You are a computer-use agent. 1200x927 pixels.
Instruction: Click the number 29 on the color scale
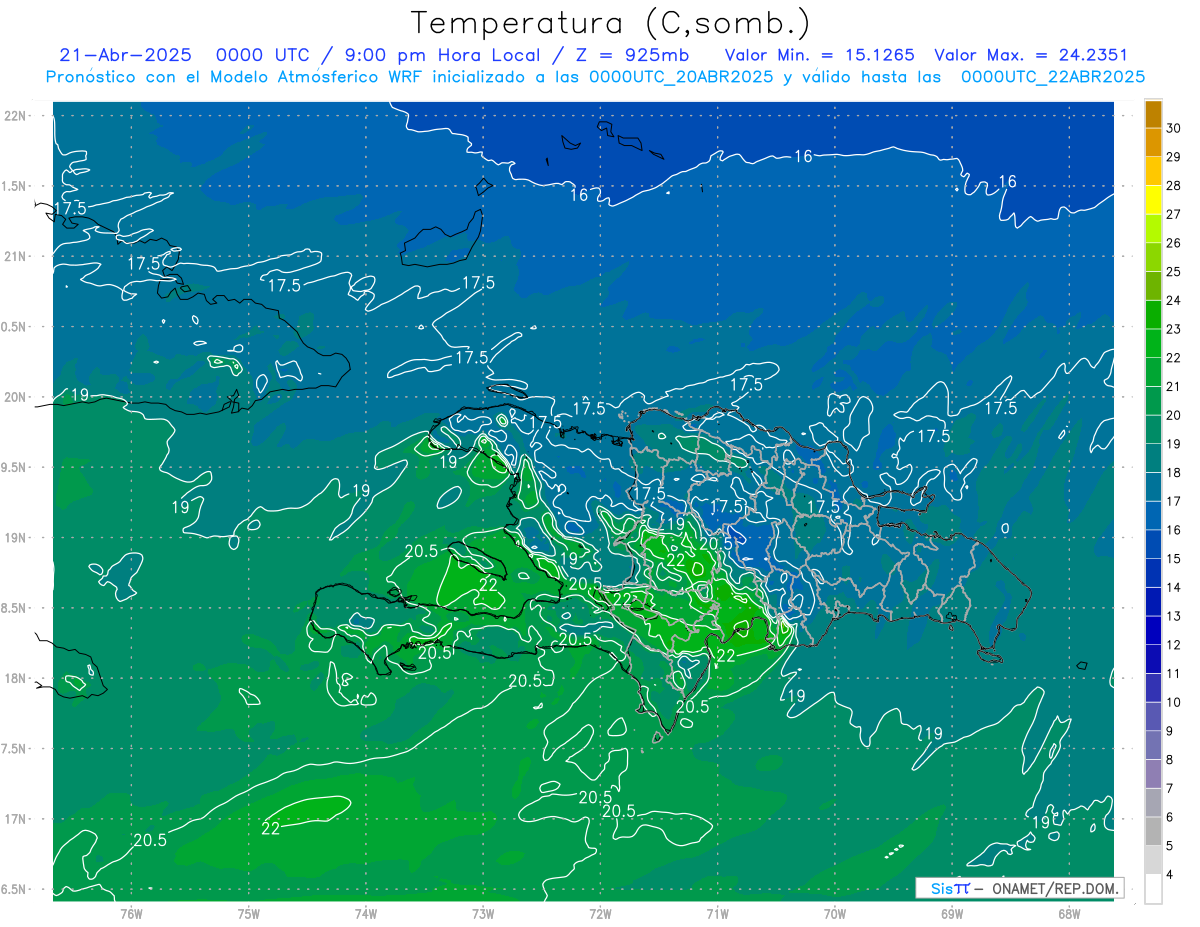pos(1174,157)
